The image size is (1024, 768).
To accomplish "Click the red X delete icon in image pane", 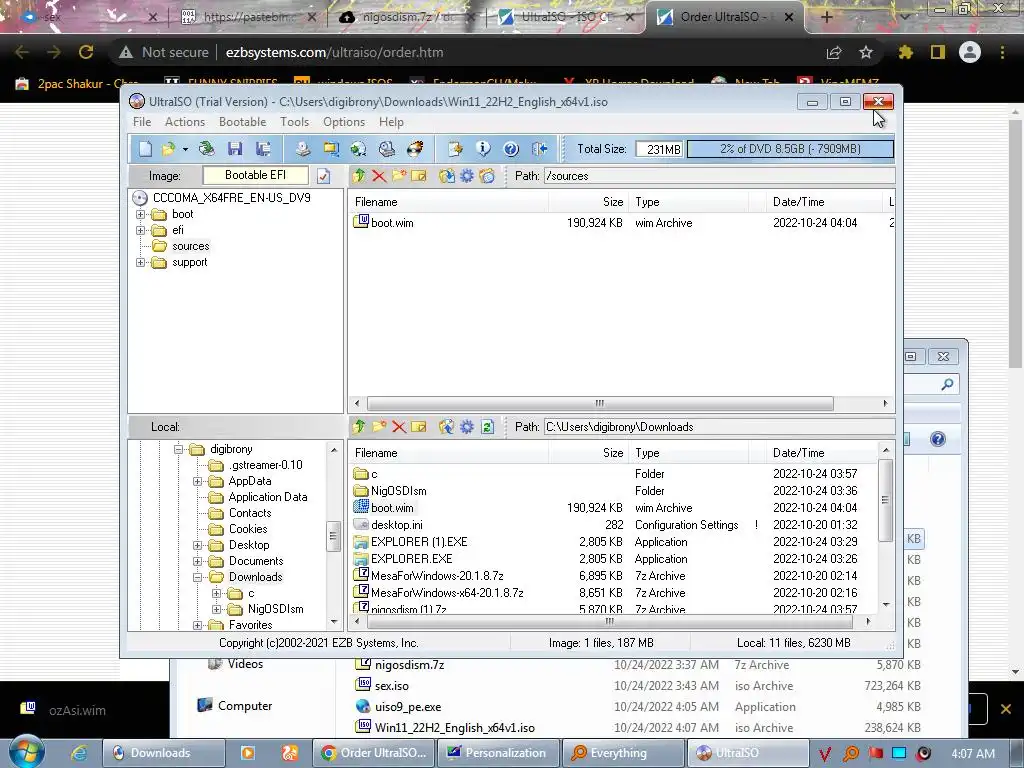I will (379, 176).
